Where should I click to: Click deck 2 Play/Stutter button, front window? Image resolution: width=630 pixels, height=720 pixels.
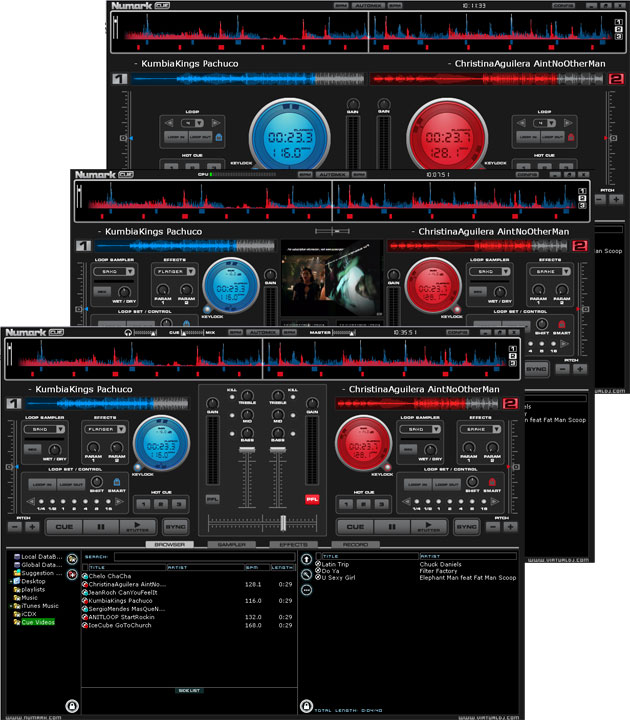[428, 527]
